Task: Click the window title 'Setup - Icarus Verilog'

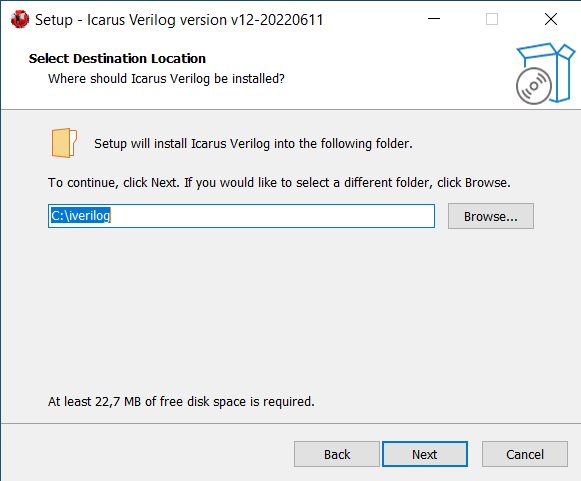Action: (x=179, y=20)
